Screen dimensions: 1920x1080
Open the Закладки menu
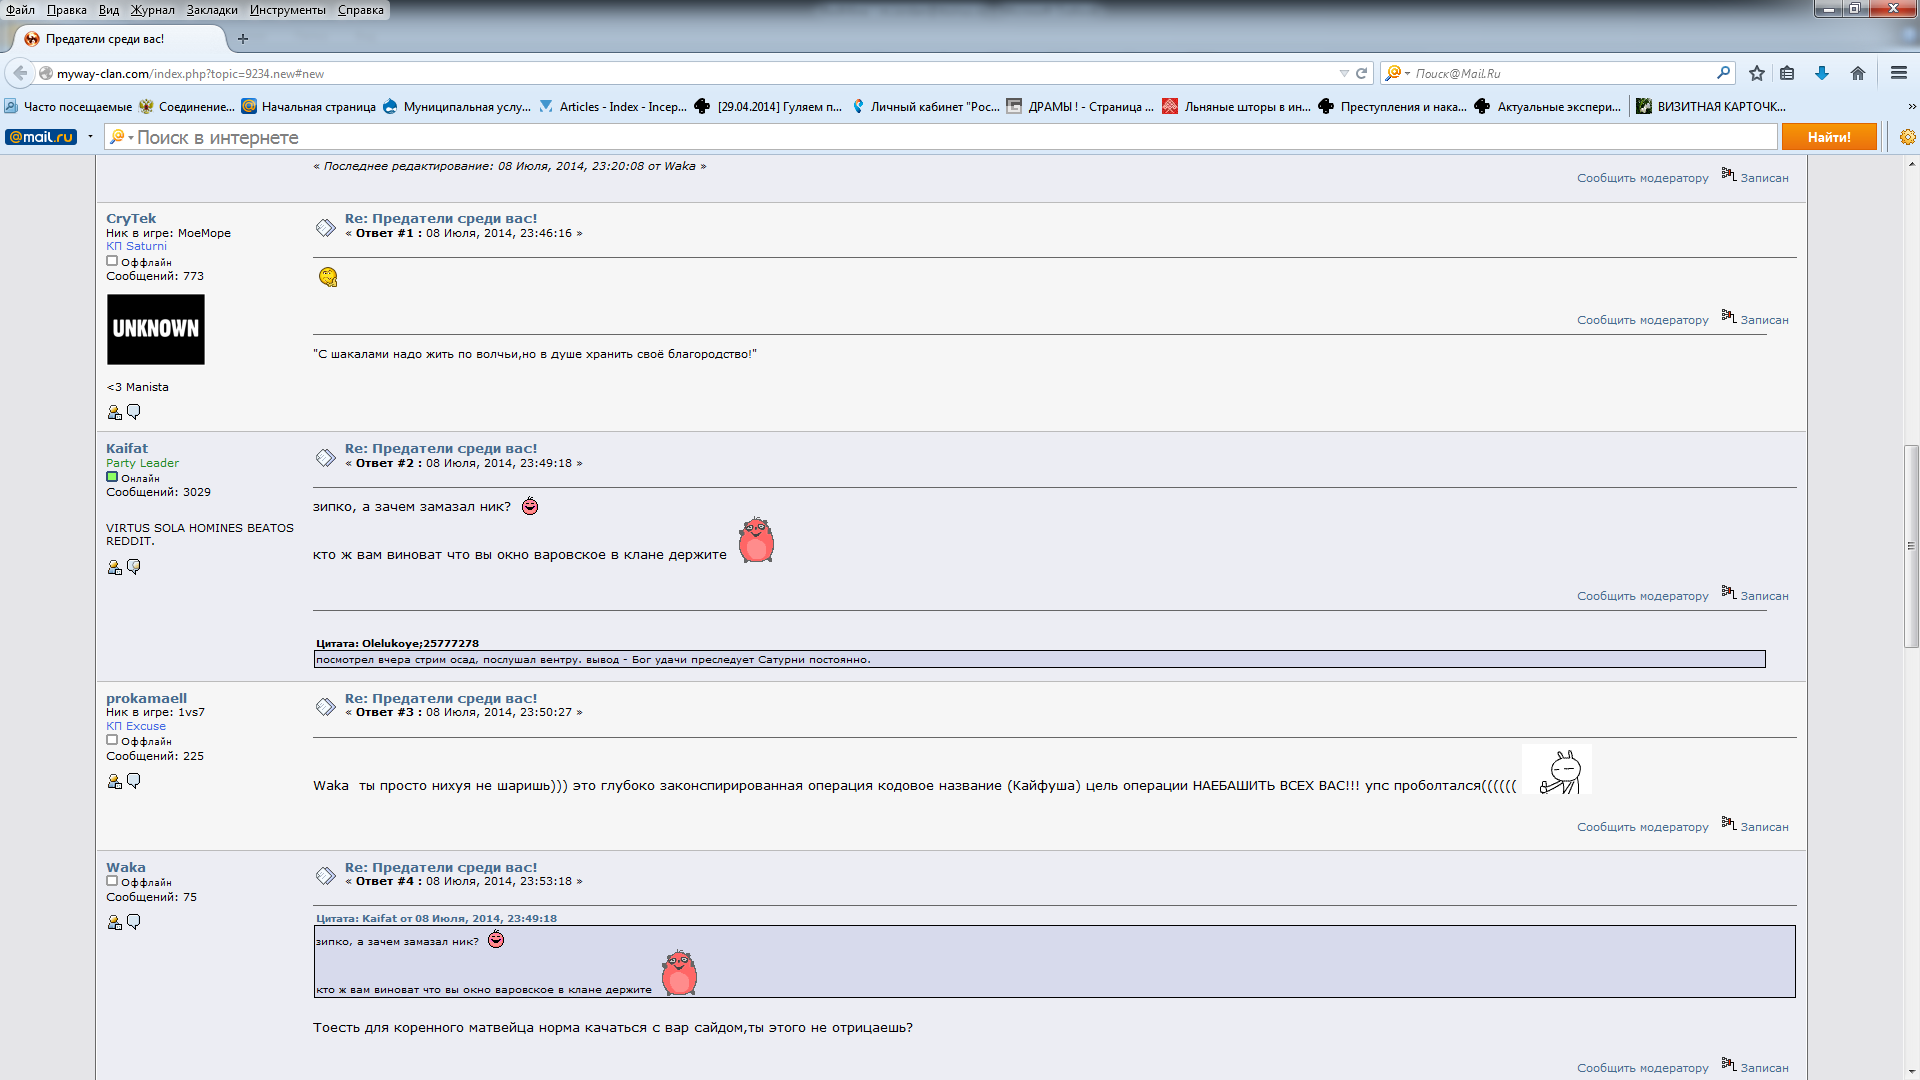(212, 10)
